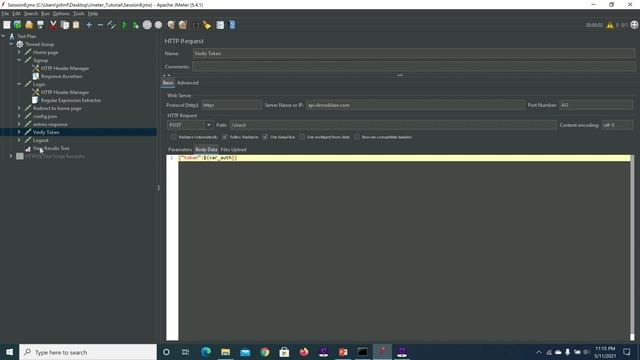Click the Content encoding field
The image size is (640, 360).
(617, 125)
